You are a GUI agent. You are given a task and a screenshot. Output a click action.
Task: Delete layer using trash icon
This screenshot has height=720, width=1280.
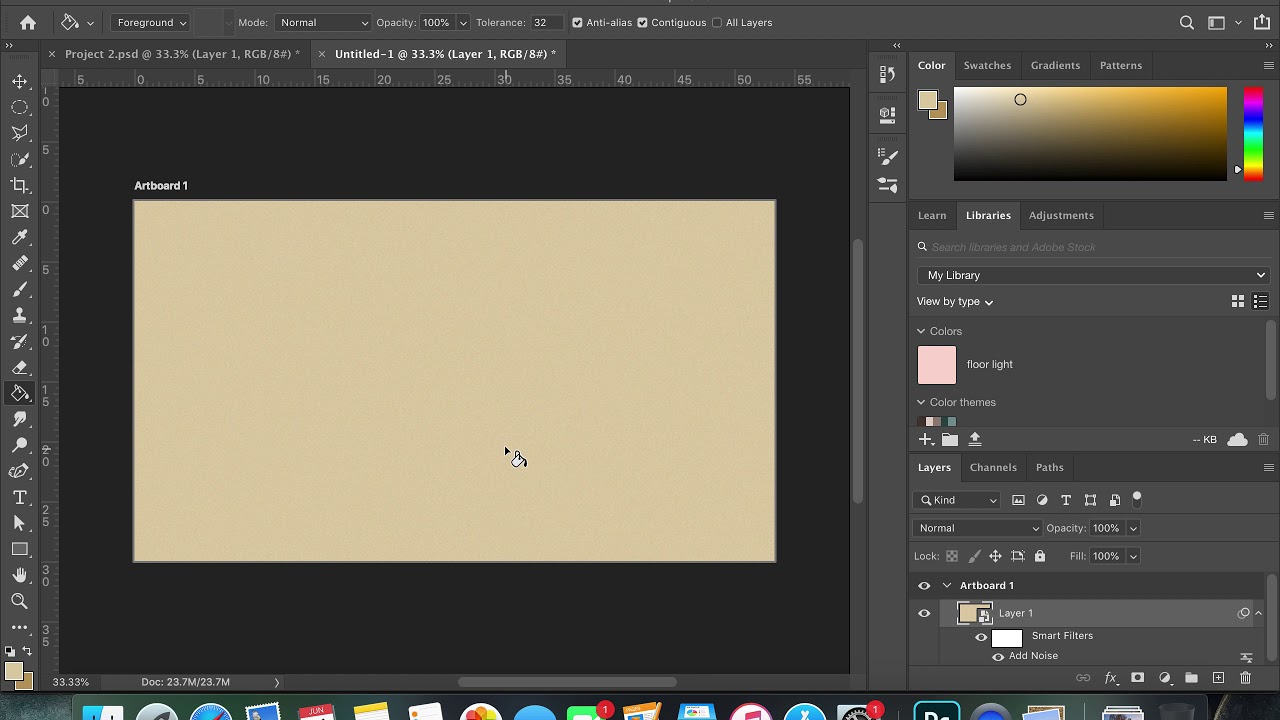click(1245, 678)
